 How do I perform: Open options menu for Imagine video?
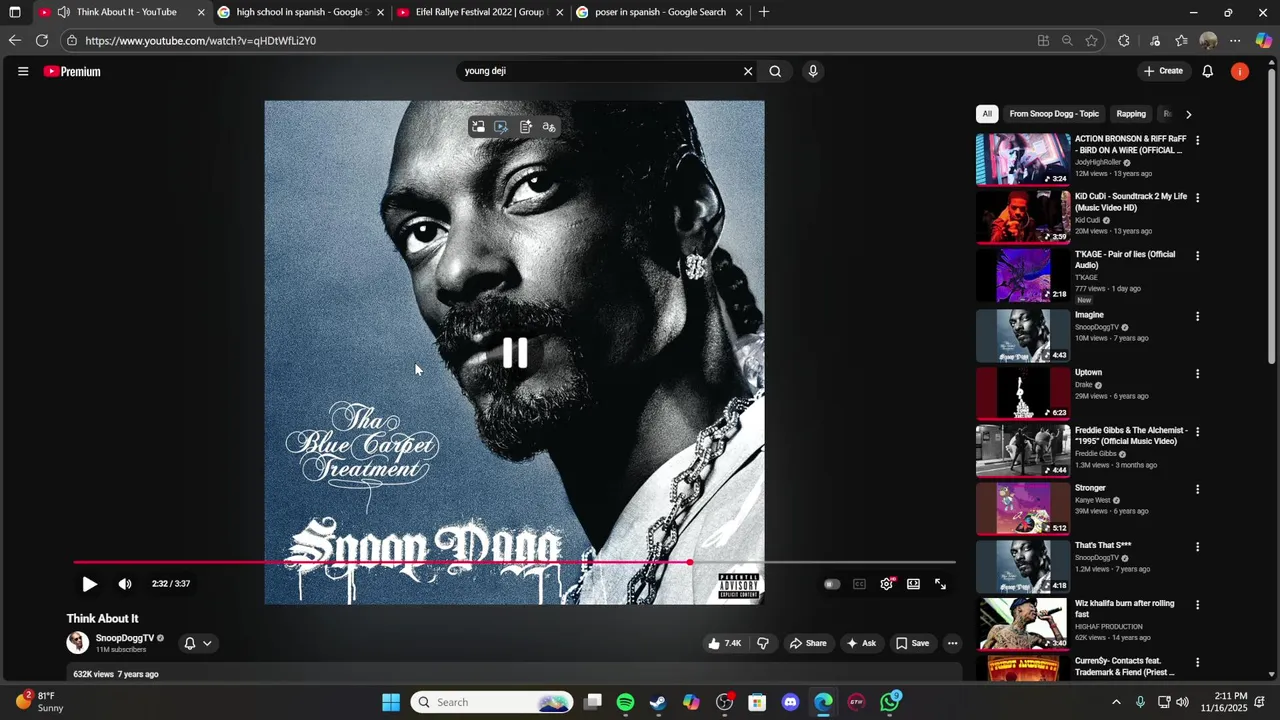point(1197,316)
